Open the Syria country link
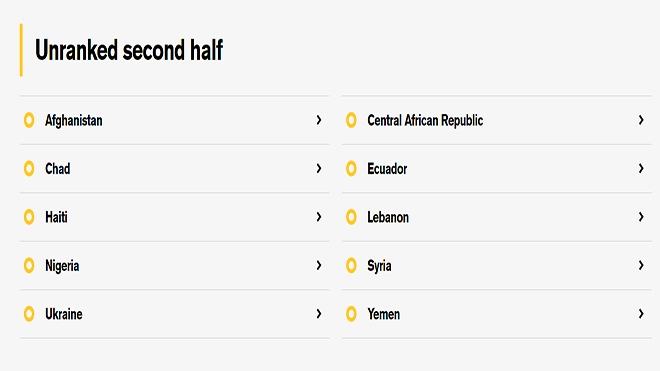This screenshot has height=371, width=660. click(x=379, y=266)
